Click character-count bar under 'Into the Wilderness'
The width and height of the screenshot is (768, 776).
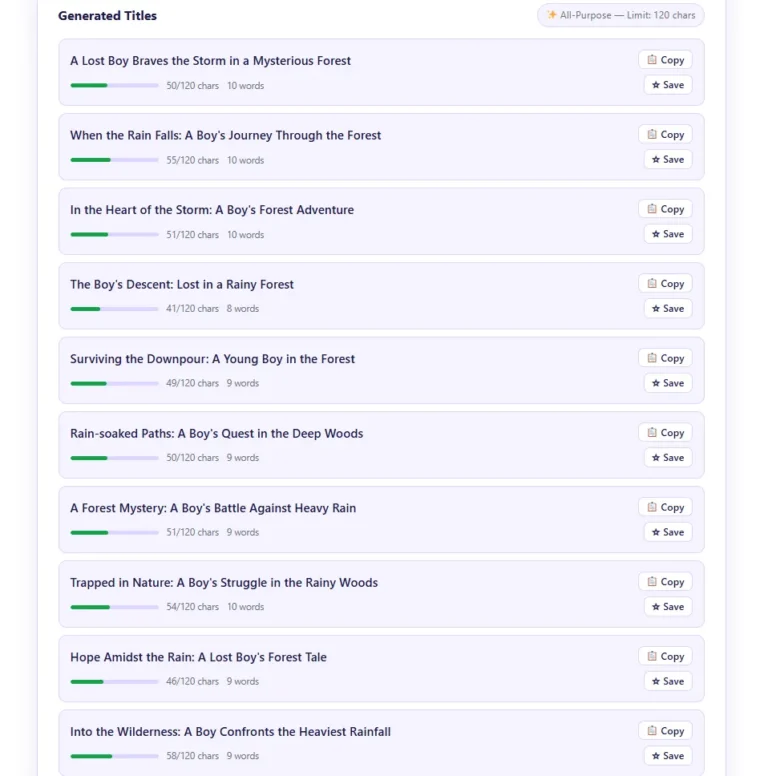click(114, 756)
